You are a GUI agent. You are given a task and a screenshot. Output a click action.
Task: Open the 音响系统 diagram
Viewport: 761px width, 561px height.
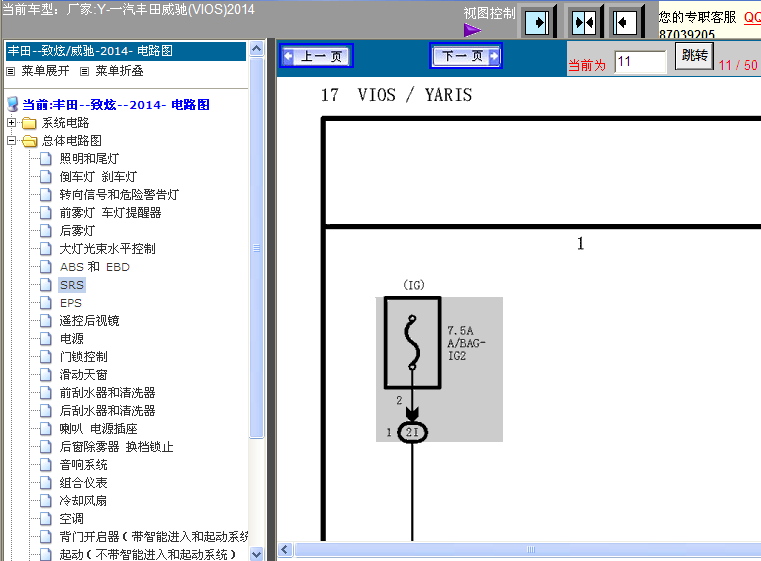point(83,465)
